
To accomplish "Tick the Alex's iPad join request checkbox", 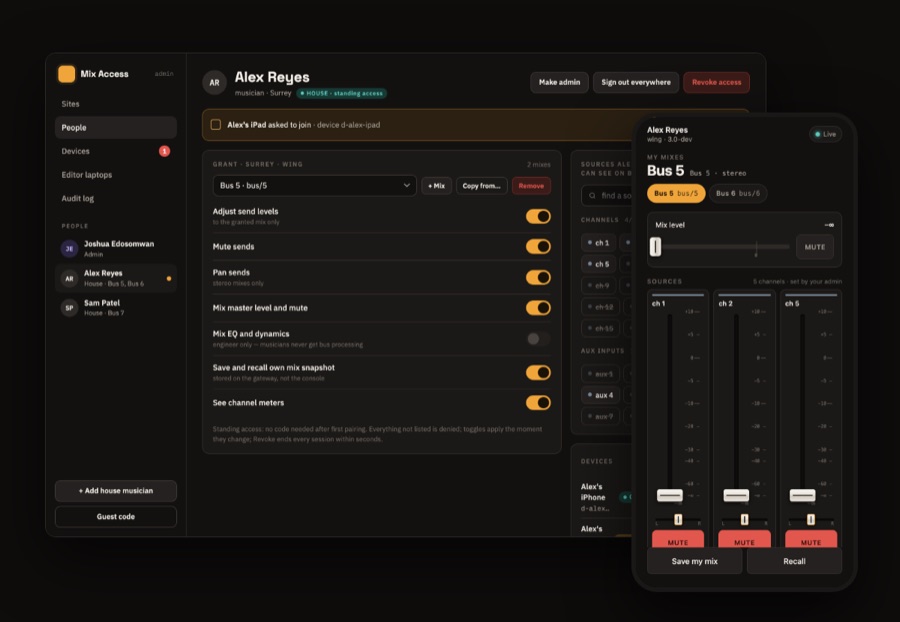I will [216, 125].
